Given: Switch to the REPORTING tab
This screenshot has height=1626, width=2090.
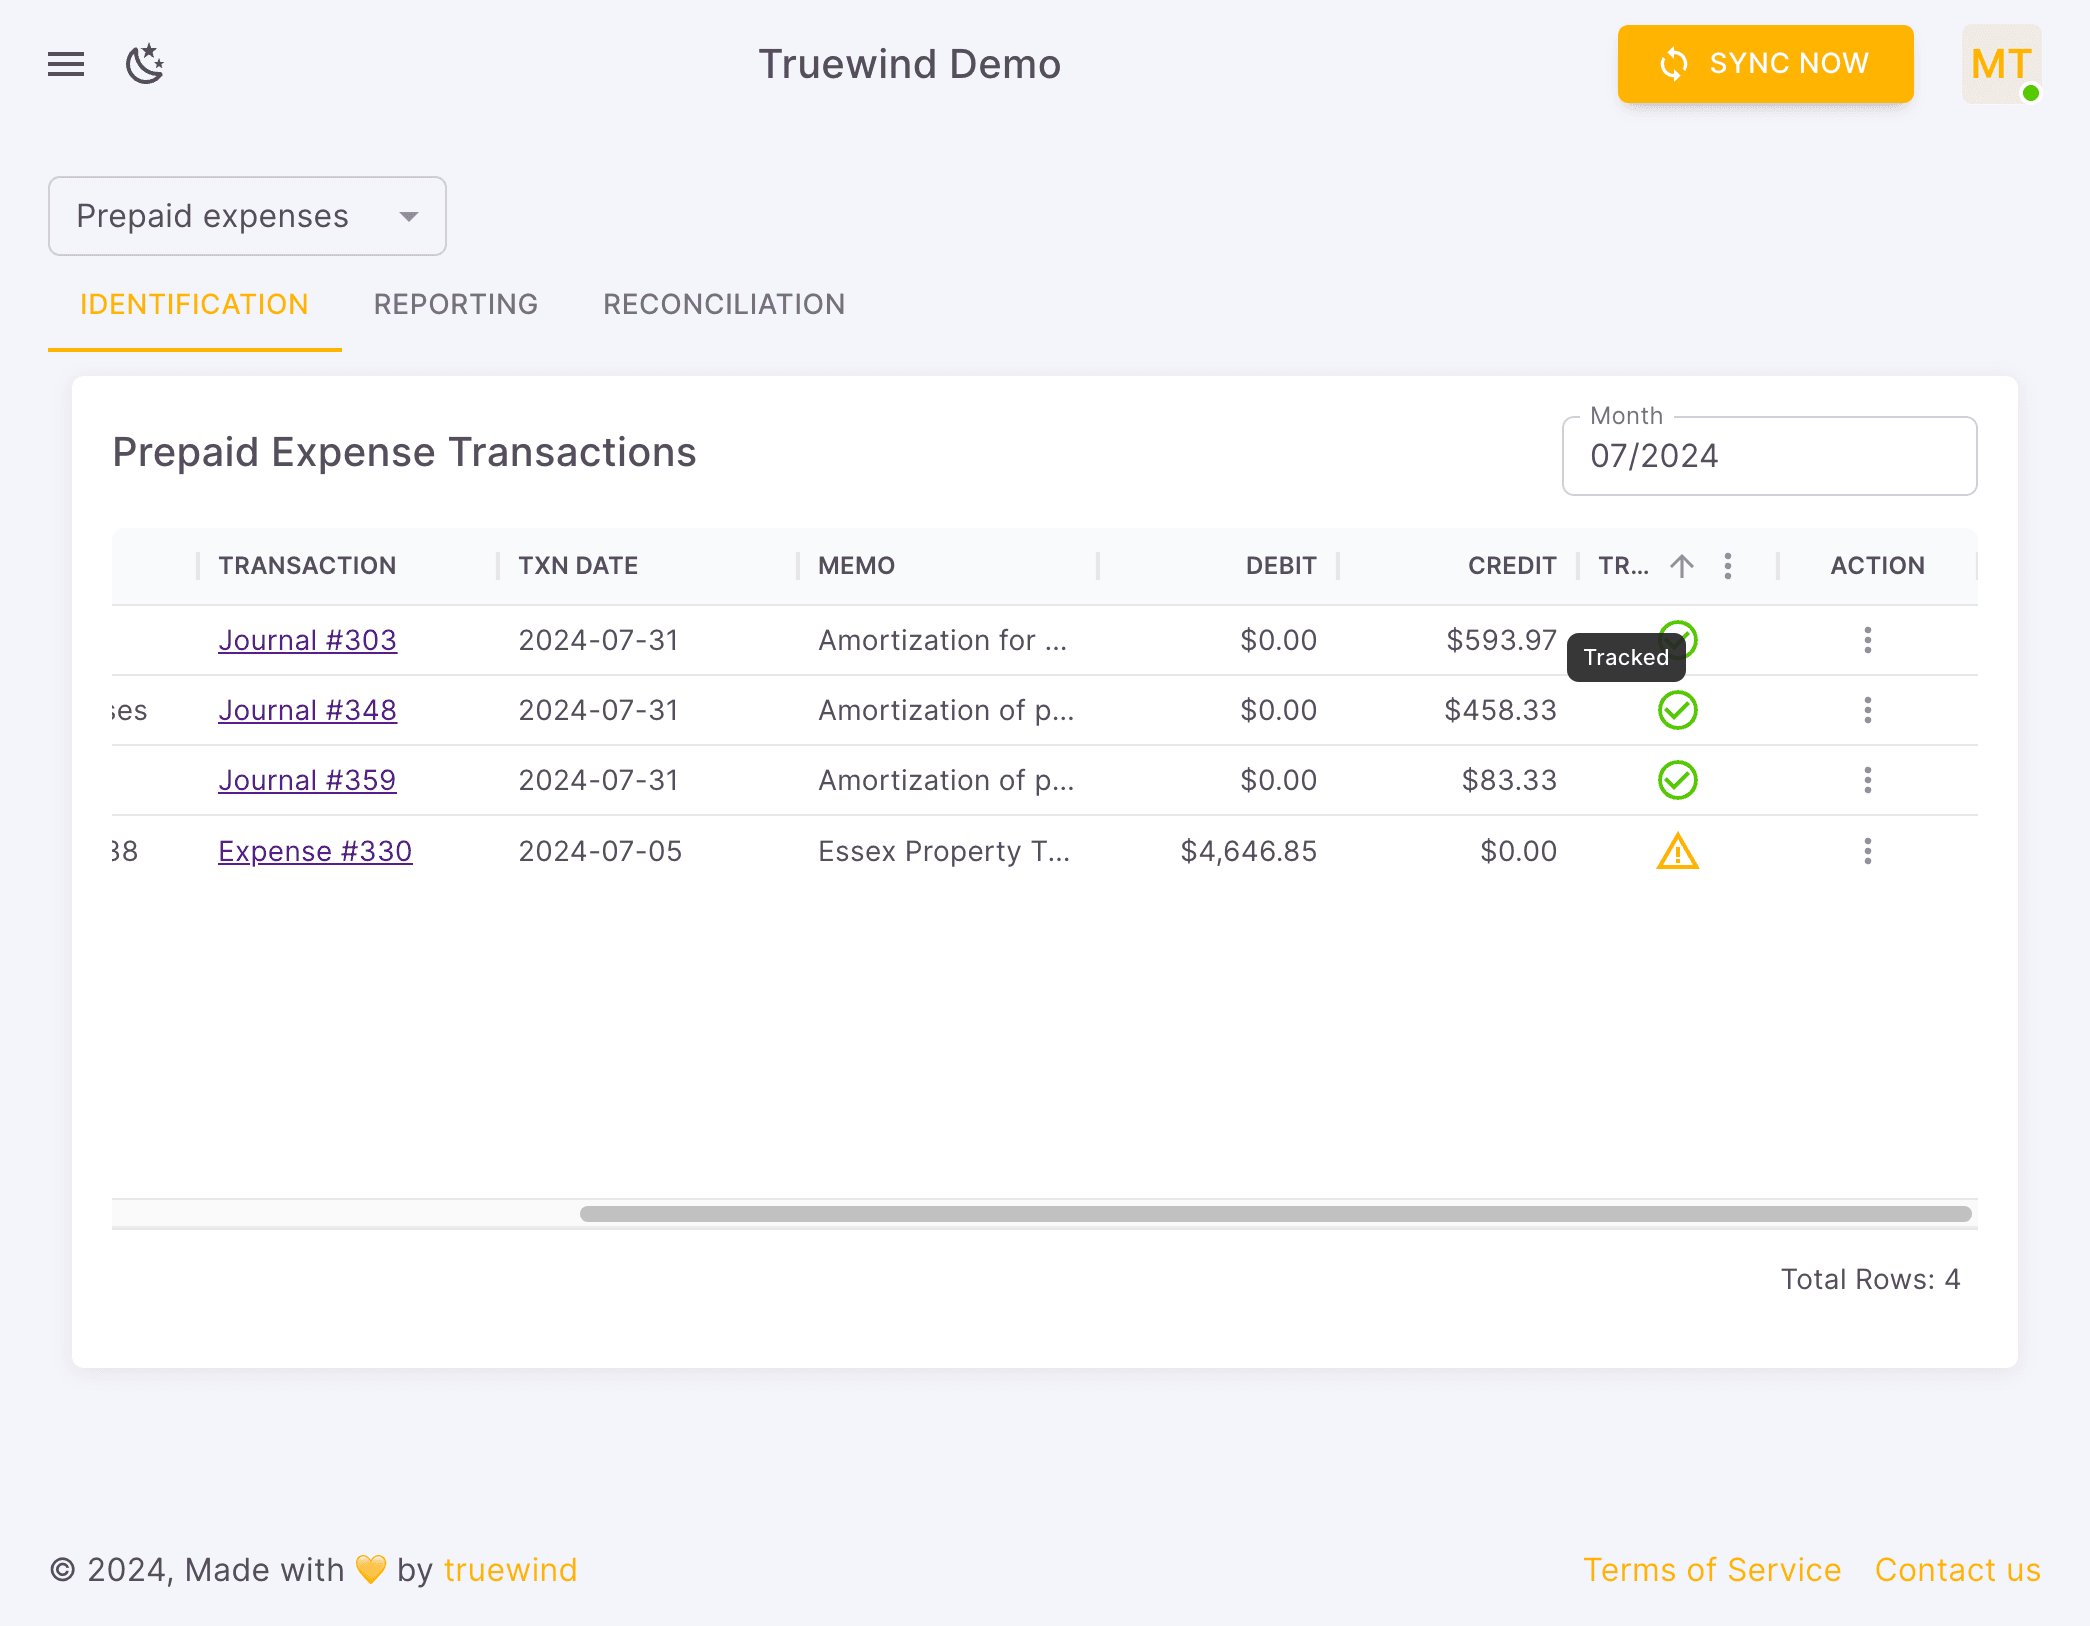Looking at the screenshot, I should pyautogui.click(x=456, y=304).
